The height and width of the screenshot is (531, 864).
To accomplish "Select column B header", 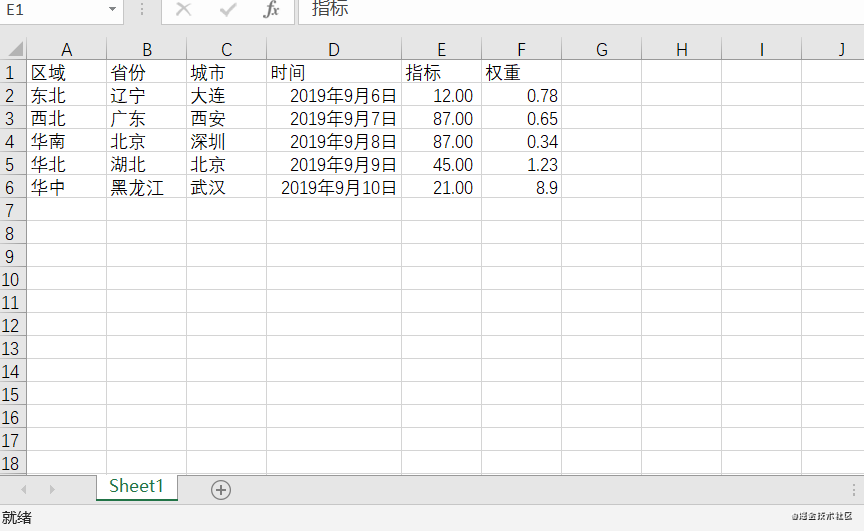I will click(147, 50).
